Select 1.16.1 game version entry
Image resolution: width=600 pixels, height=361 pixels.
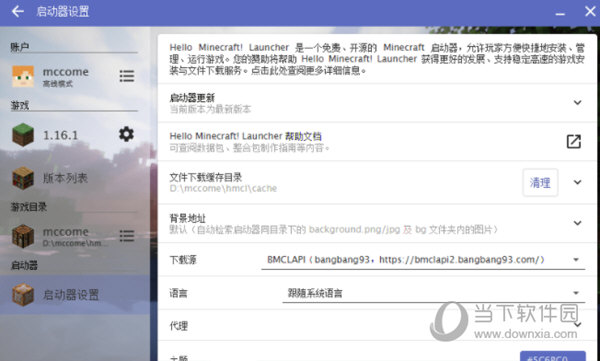point(75,135)
